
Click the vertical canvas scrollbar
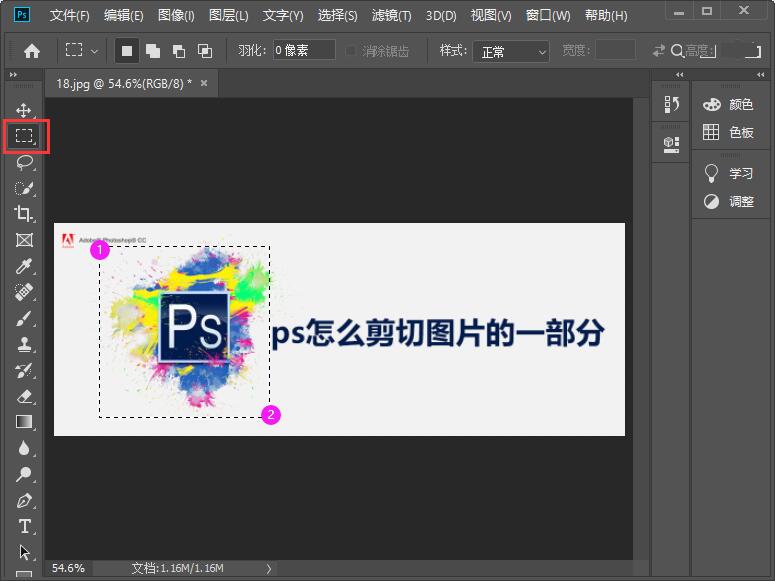[641, 328]
